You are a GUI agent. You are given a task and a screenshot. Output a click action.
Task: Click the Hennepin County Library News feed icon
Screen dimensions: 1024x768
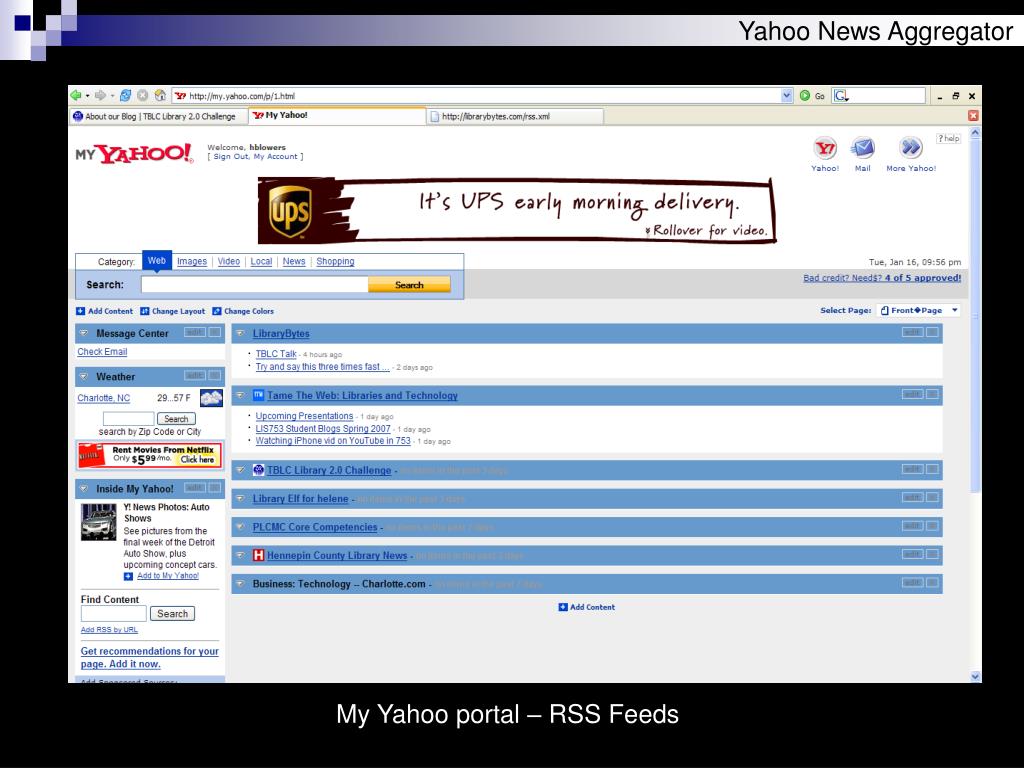click(x=259, y=555)
